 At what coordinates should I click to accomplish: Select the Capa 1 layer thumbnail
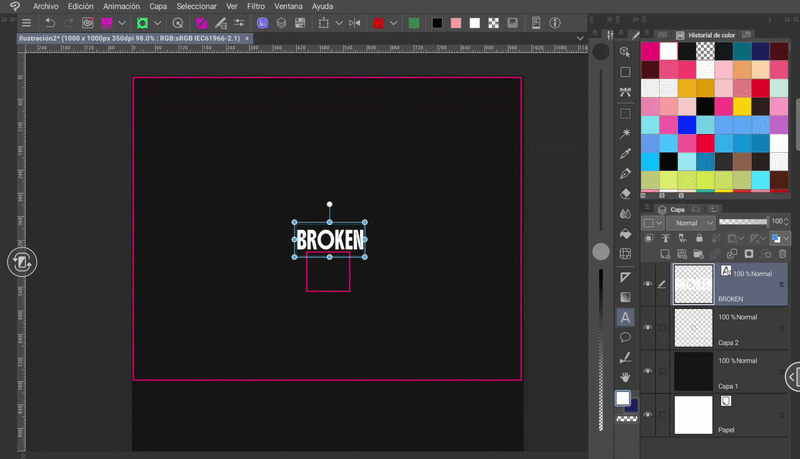[x=693, y=370]
